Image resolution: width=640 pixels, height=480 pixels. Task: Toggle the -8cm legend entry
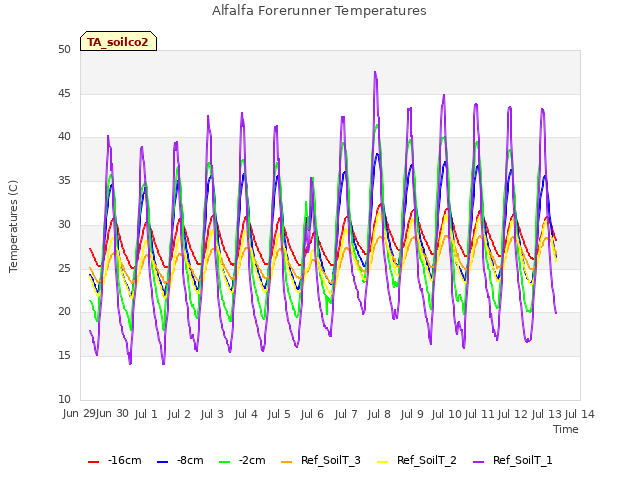point(180,460)
